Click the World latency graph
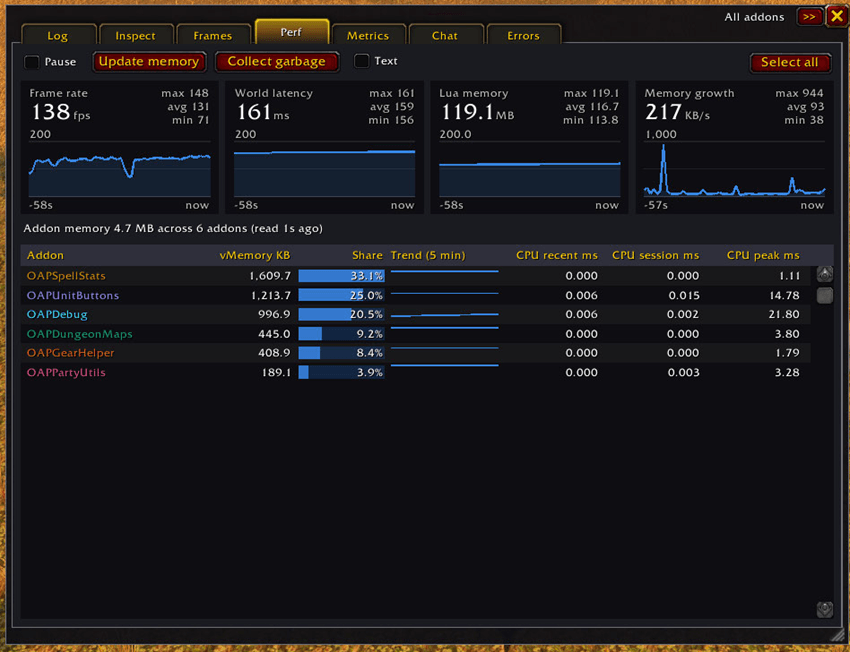 point(324,169)
